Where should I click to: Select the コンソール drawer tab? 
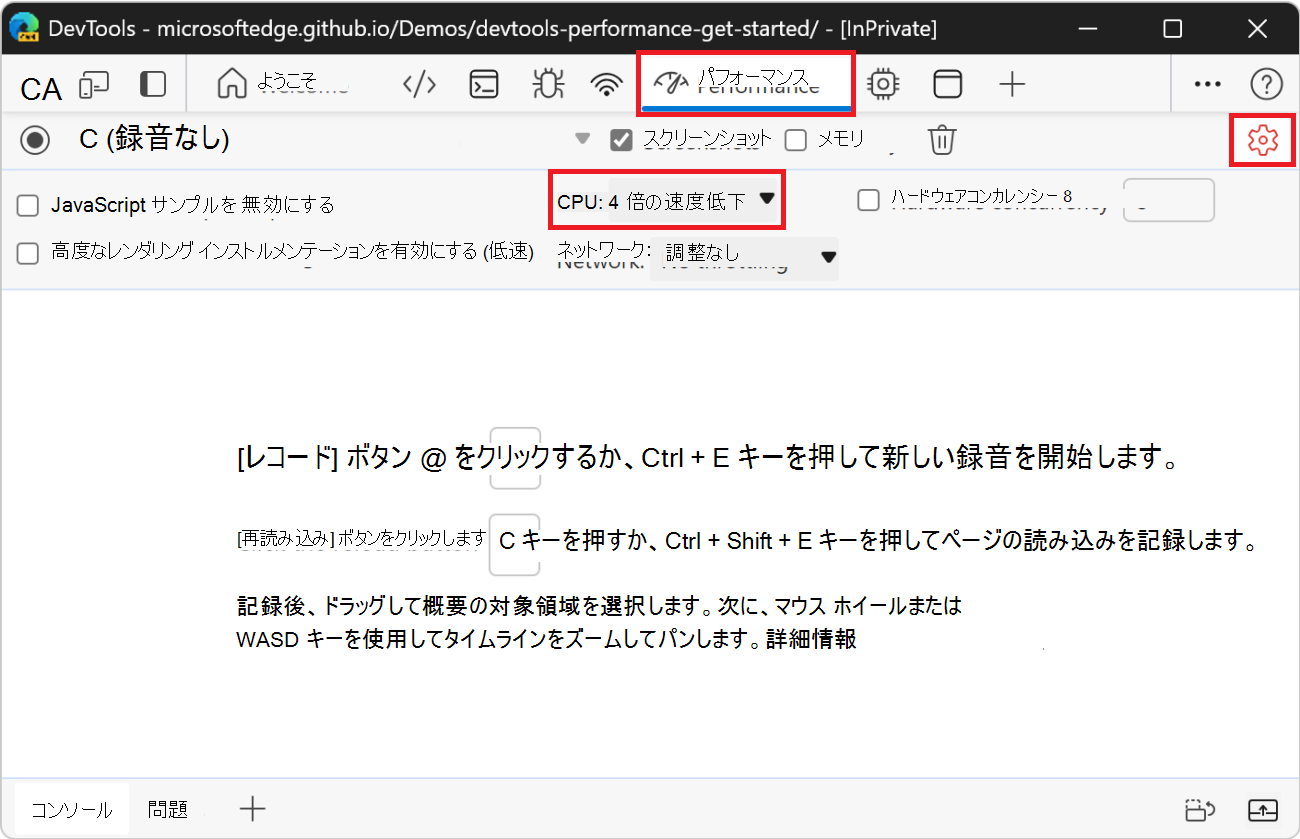coord(71,810)
